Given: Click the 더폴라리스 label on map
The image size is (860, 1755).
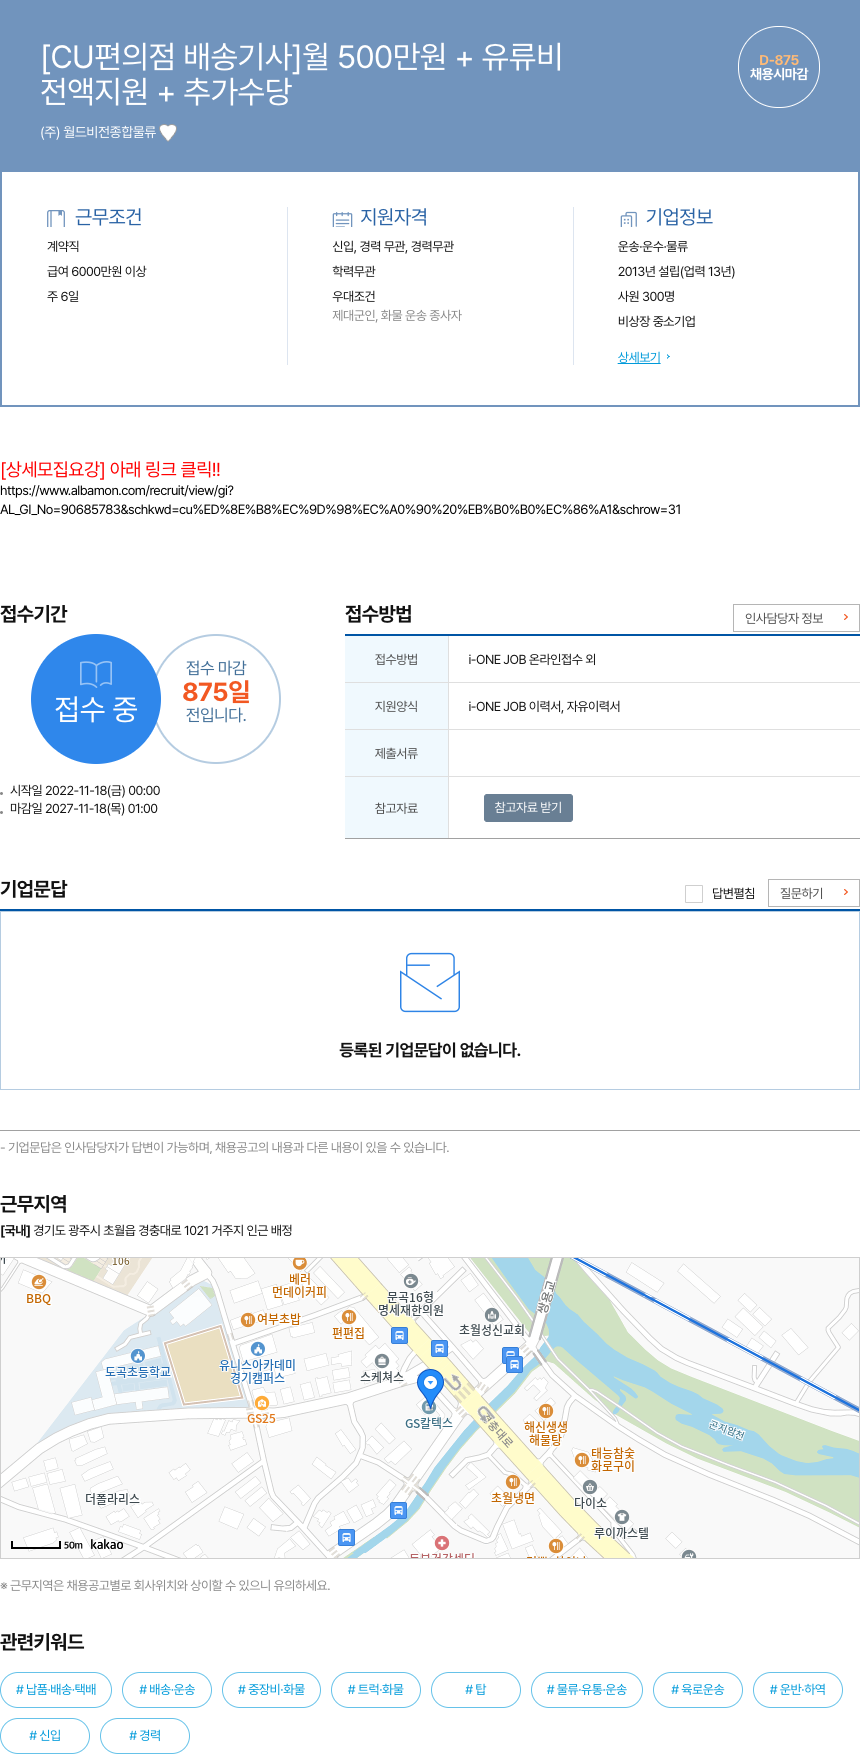Looking at the screenshot, I should point(112,1499).
